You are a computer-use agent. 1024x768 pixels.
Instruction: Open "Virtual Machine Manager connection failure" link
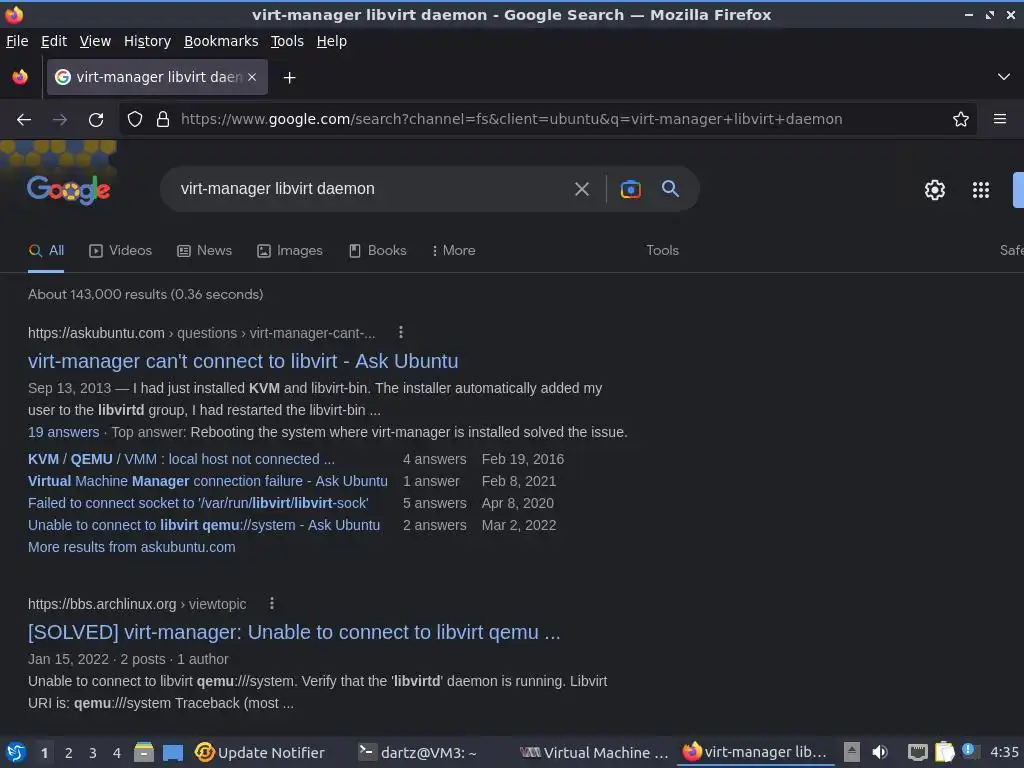pyautogui.click(x=208, y=481)
